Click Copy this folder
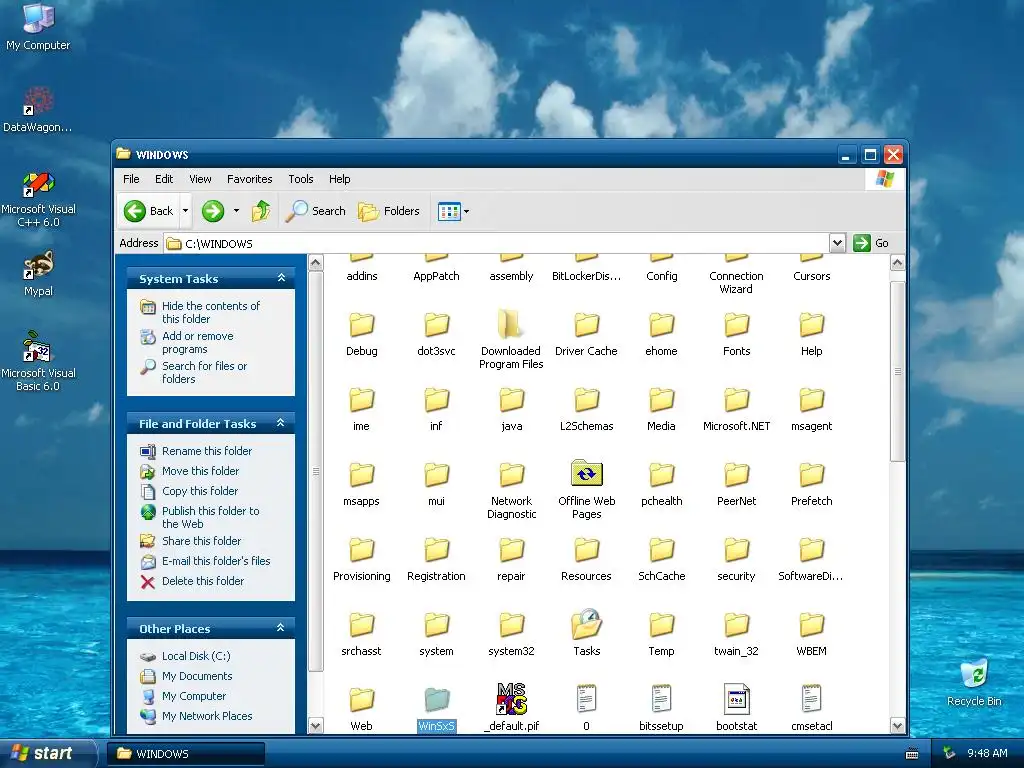Screen dimensions: 1024x768 coord(200,491)
